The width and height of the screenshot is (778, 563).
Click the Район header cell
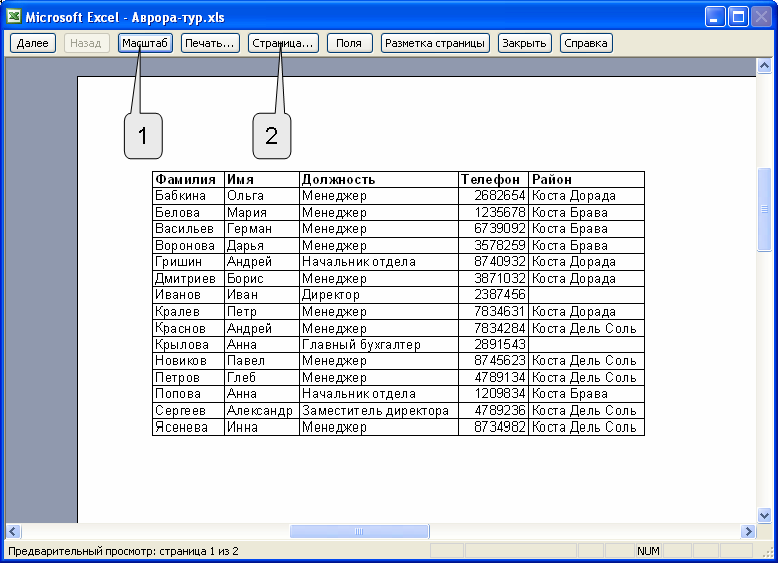[x=586, y=180]
